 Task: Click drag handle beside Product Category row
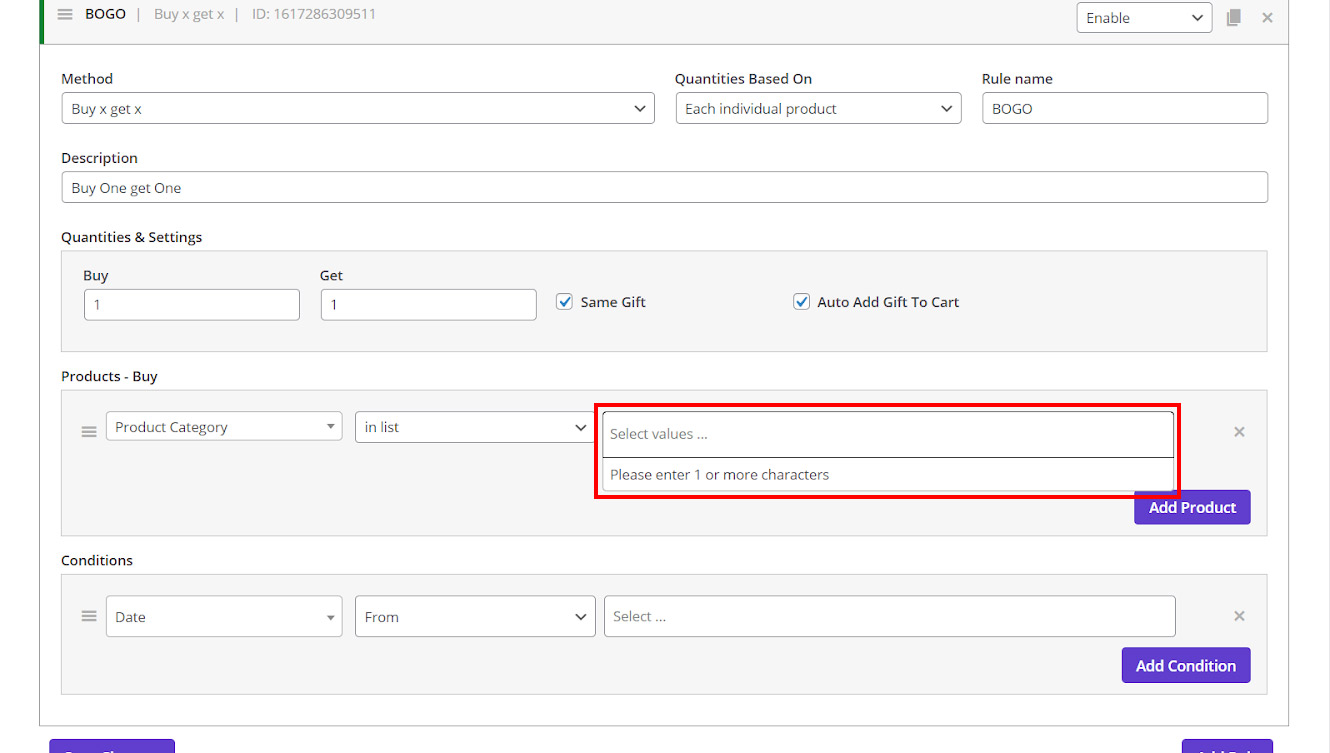click(x=89, y=431)
